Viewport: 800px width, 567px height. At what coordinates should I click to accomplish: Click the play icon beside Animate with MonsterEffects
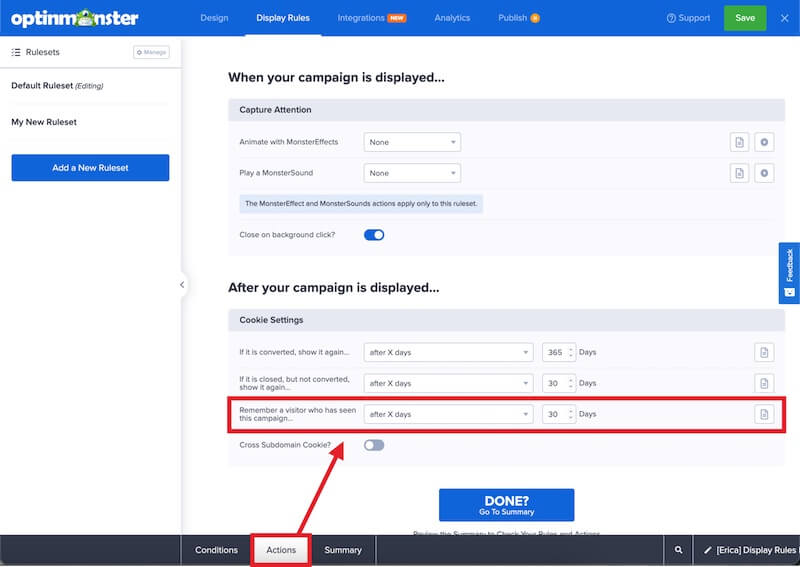click(x=764, y=142)
